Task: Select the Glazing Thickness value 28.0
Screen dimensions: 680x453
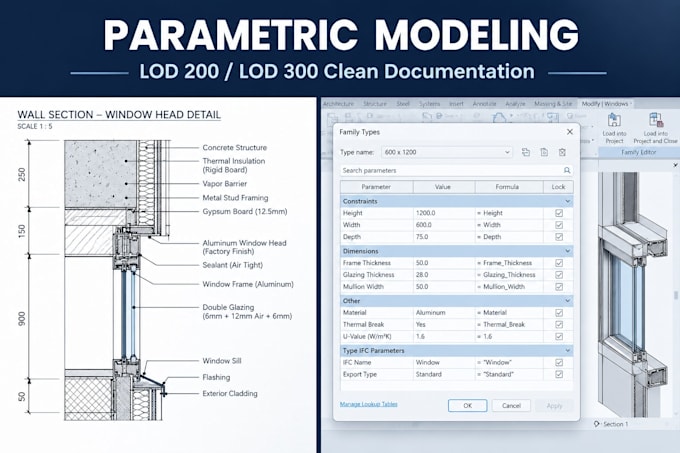Action: pos(444,275)
